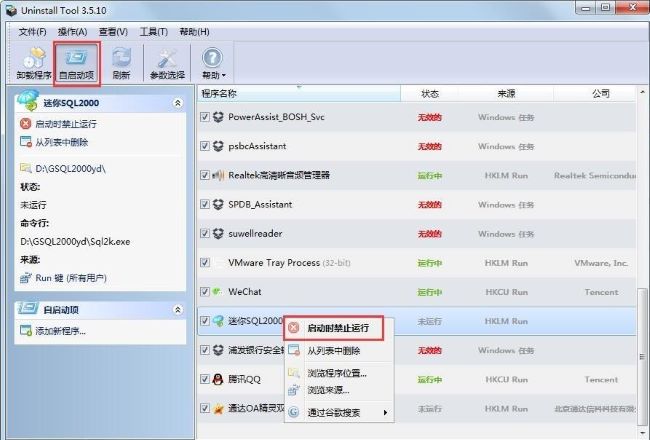The width and height of the screenshot is (650, 440).
Task: Click the SPDB_Assistant row icon
Action: coord(218,204)
